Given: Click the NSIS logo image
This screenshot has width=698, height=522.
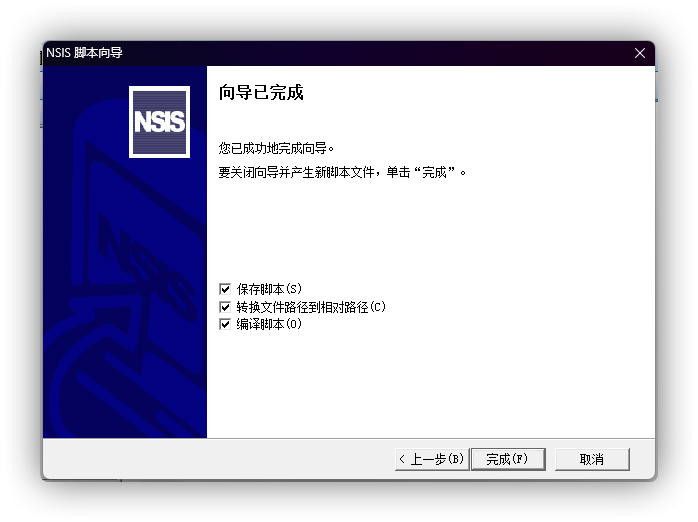Looking at the screenshot, I should 159,122.
